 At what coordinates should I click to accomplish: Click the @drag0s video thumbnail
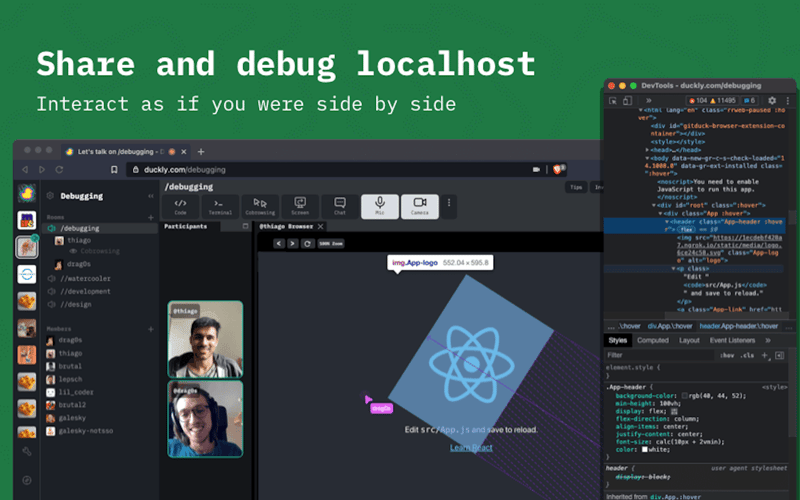(205, 418)
